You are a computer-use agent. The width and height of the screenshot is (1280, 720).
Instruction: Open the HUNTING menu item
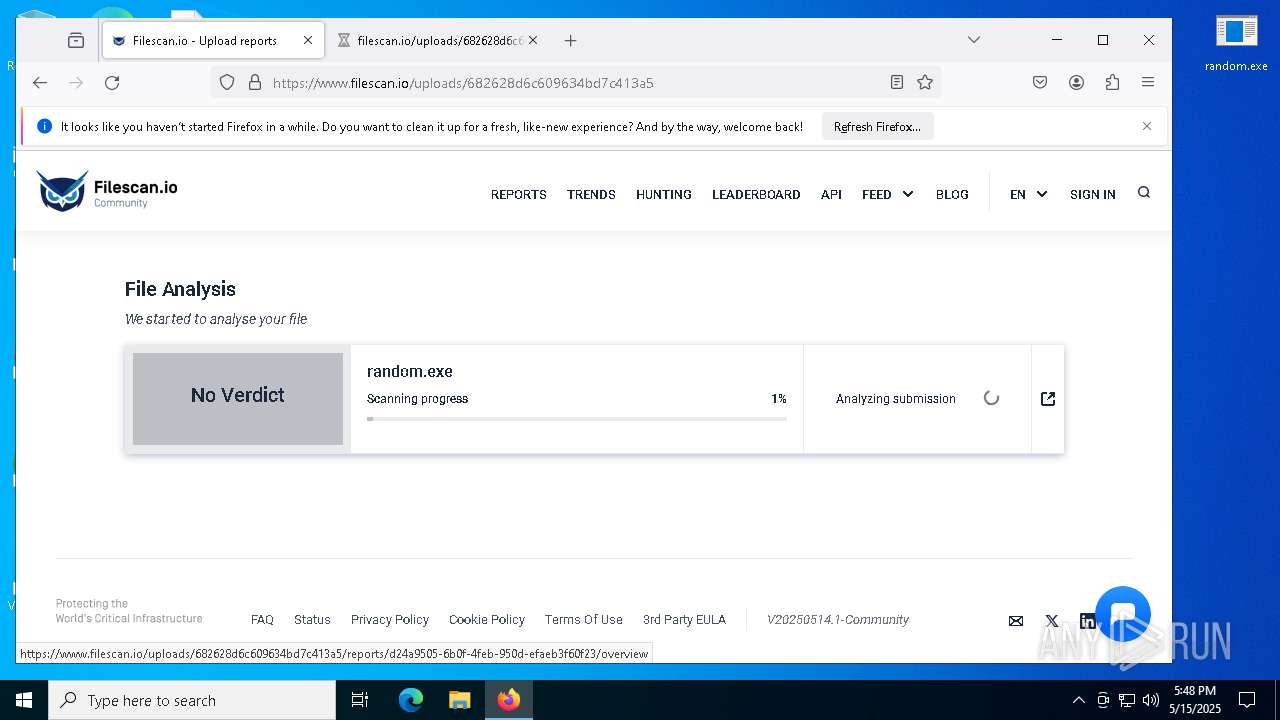664,194
